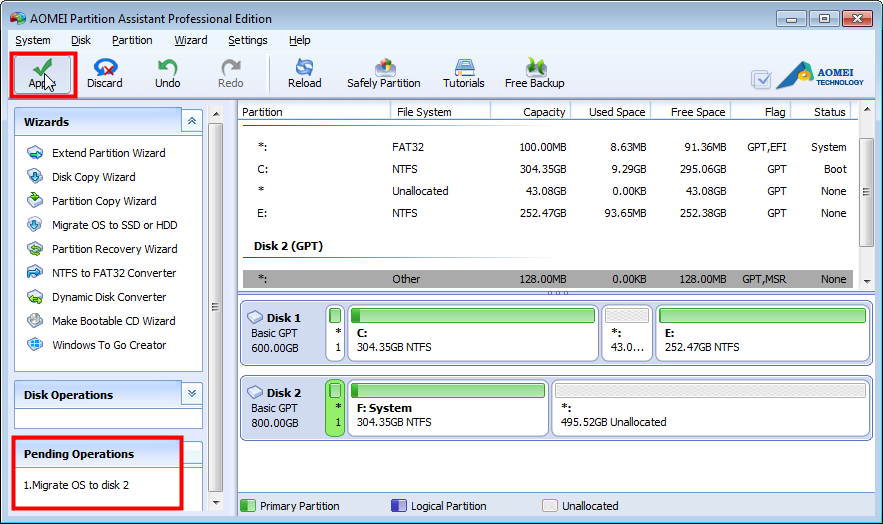
Task: Launch the Free Backup tool
Action: pos(534,74)
